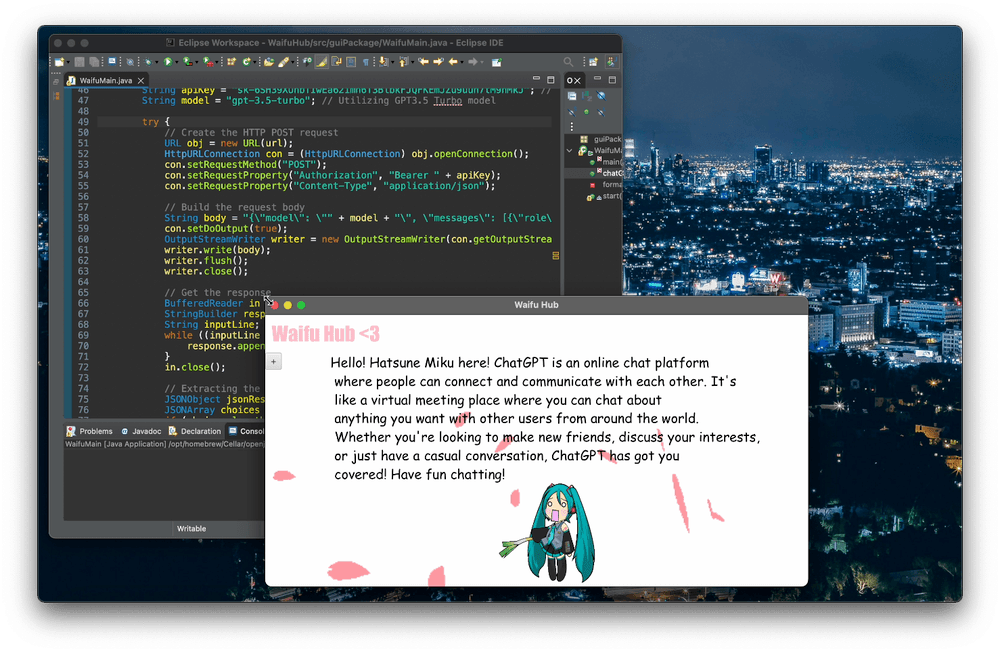
Task: Toggle Mark Occurrences highlighter
Action: (321, 62)
